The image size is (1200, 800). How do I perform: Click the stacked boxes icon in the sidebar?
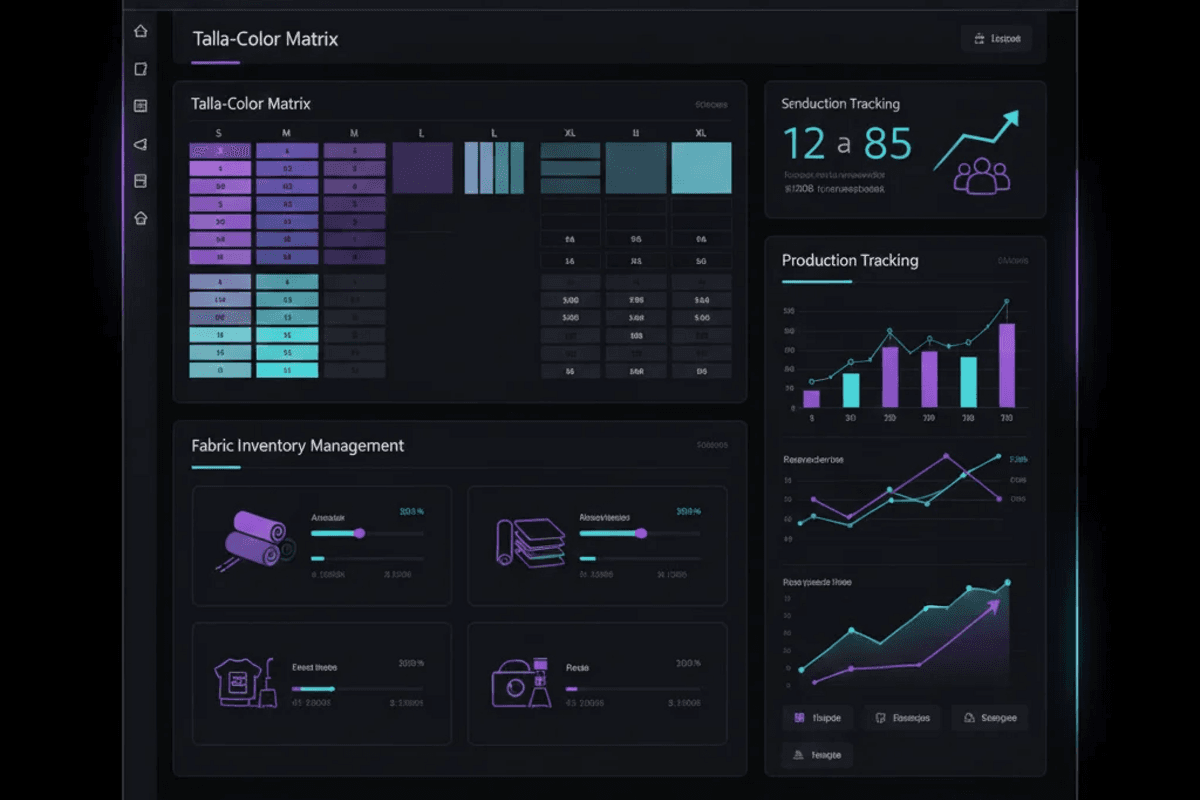[x=140, y=181]
